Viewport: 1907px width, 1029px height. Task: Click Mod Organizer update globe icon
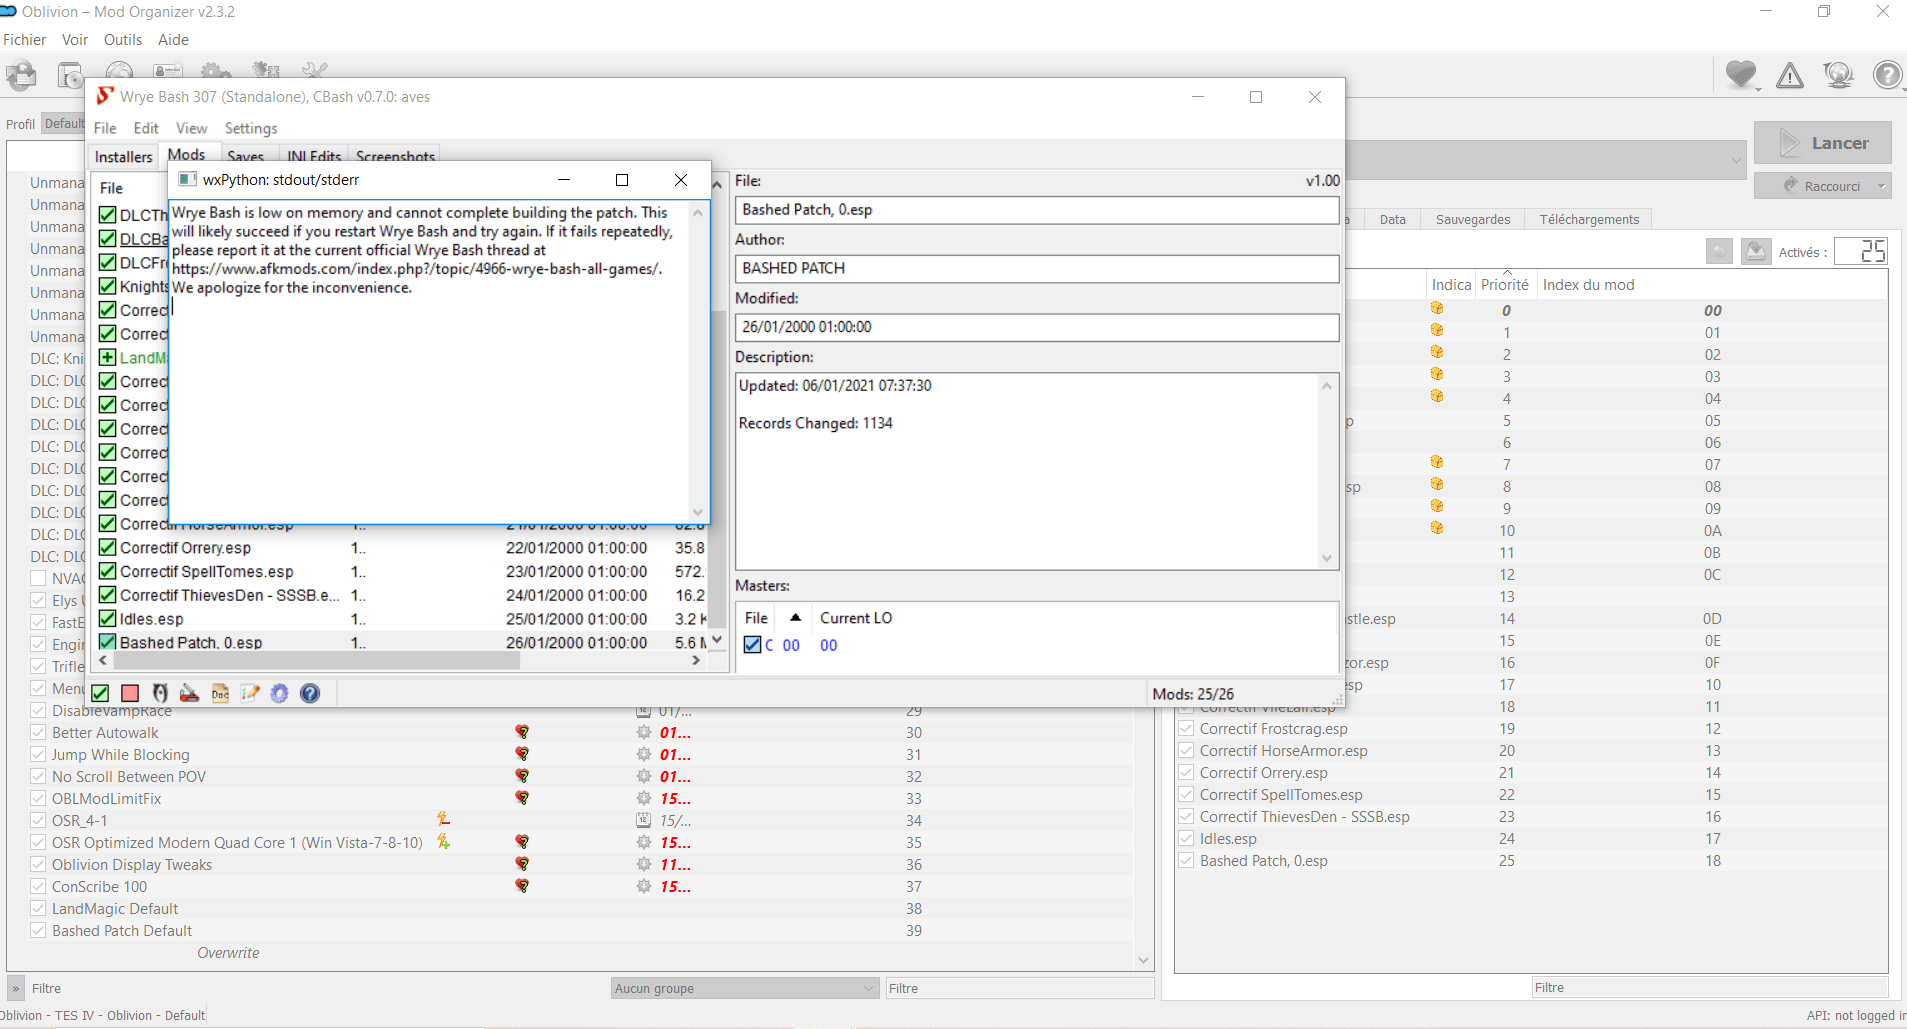pos(1838,75)
